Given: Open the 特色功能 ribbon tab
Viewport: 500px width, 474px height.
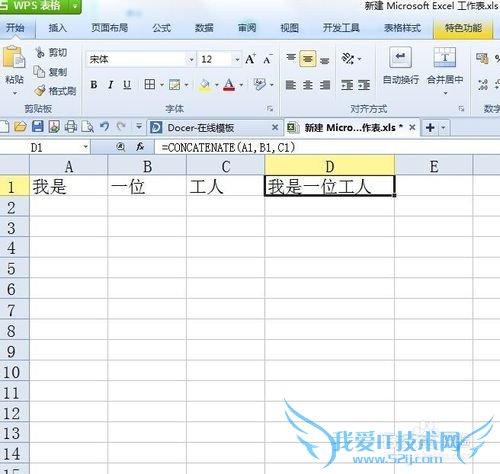Looking at the screenshot, I should click(x=463, y=28).
